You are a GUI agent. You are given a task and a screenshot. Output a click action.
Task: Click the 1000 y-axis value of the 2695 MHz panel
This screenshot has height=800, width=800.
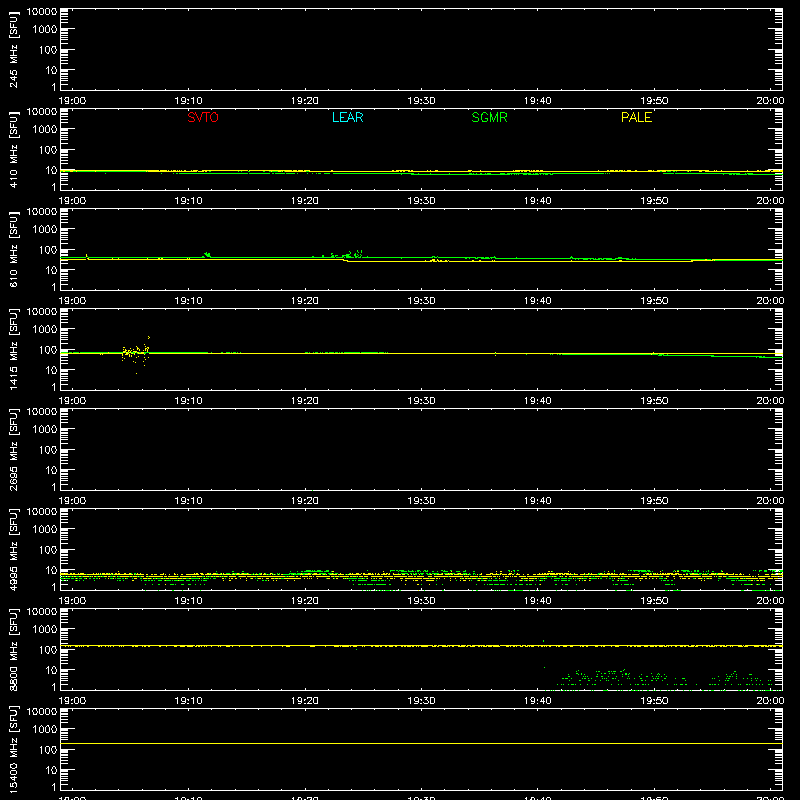click(45, 430)
